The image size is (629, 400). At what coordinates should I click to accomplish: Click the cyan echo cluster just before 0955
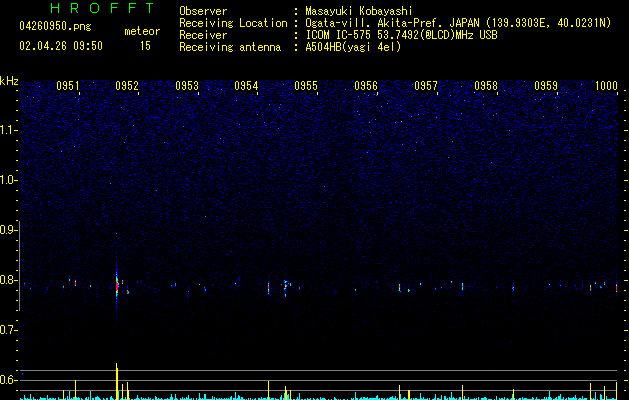click(286, 288)
